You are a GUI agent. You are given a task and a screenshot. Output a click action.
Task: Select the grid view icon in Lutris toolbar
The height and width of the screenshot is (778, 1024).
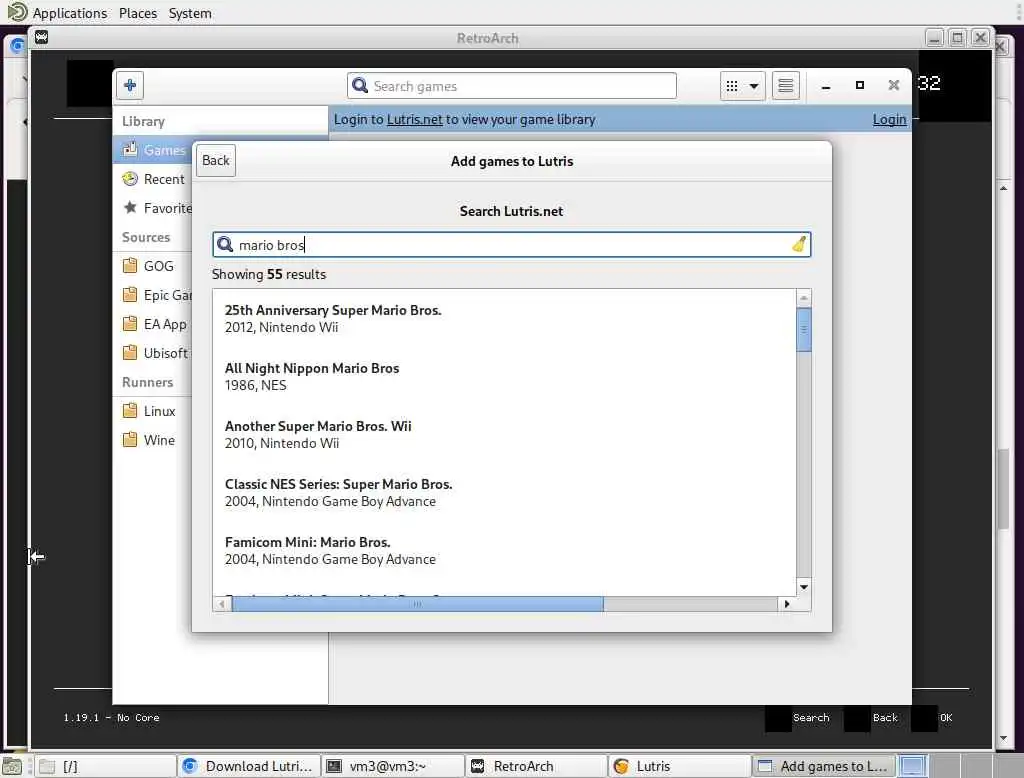coord(732,86)
